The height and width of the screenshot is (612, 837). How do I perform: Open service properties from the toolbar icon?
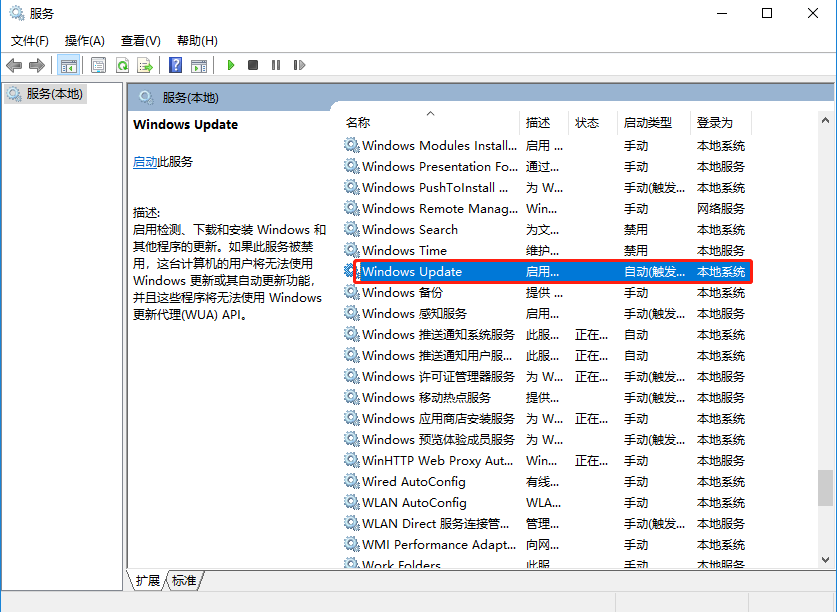click(98, 65)
